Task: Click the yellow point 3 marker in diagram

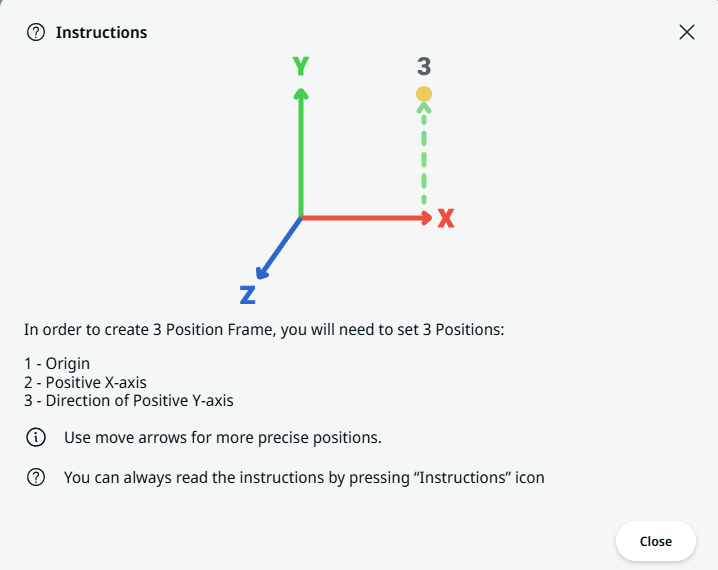Action: point(424,95)
